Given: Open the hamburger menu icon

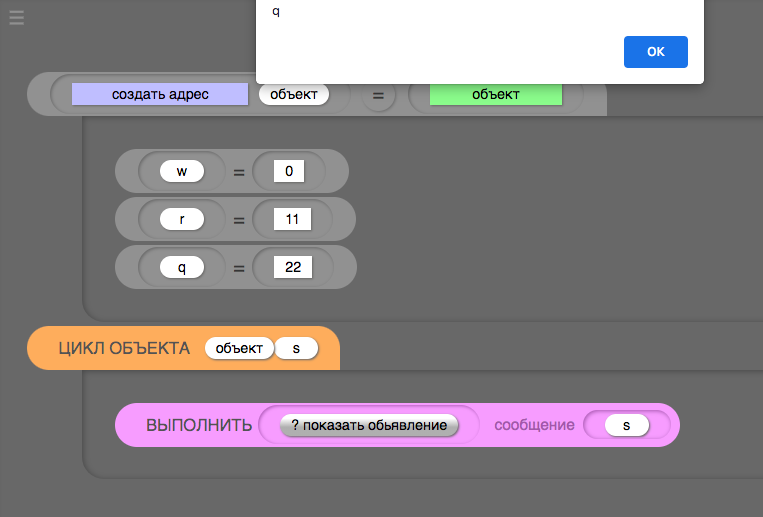Looking at the screenshot, I should tap(17, 18).
